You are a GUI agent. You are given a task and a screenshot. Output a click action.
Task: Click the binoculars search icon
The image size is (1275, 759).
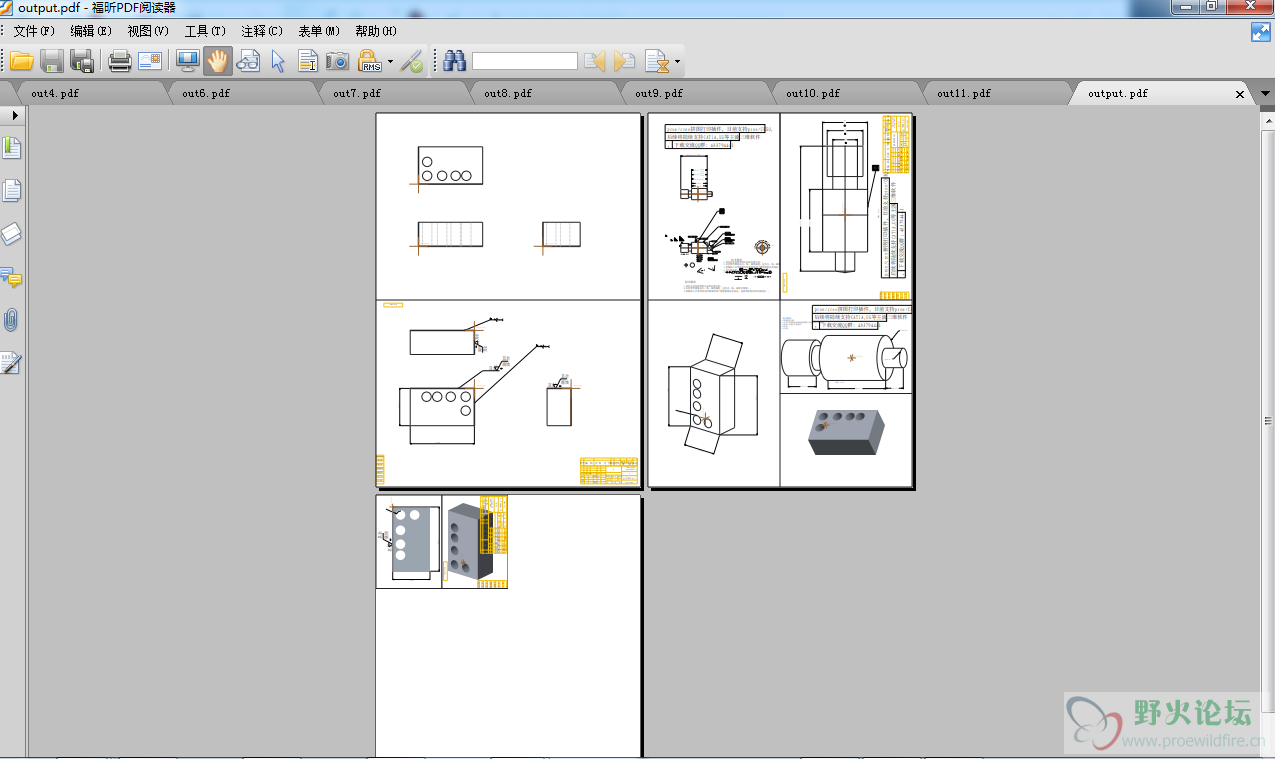(455, 61)
